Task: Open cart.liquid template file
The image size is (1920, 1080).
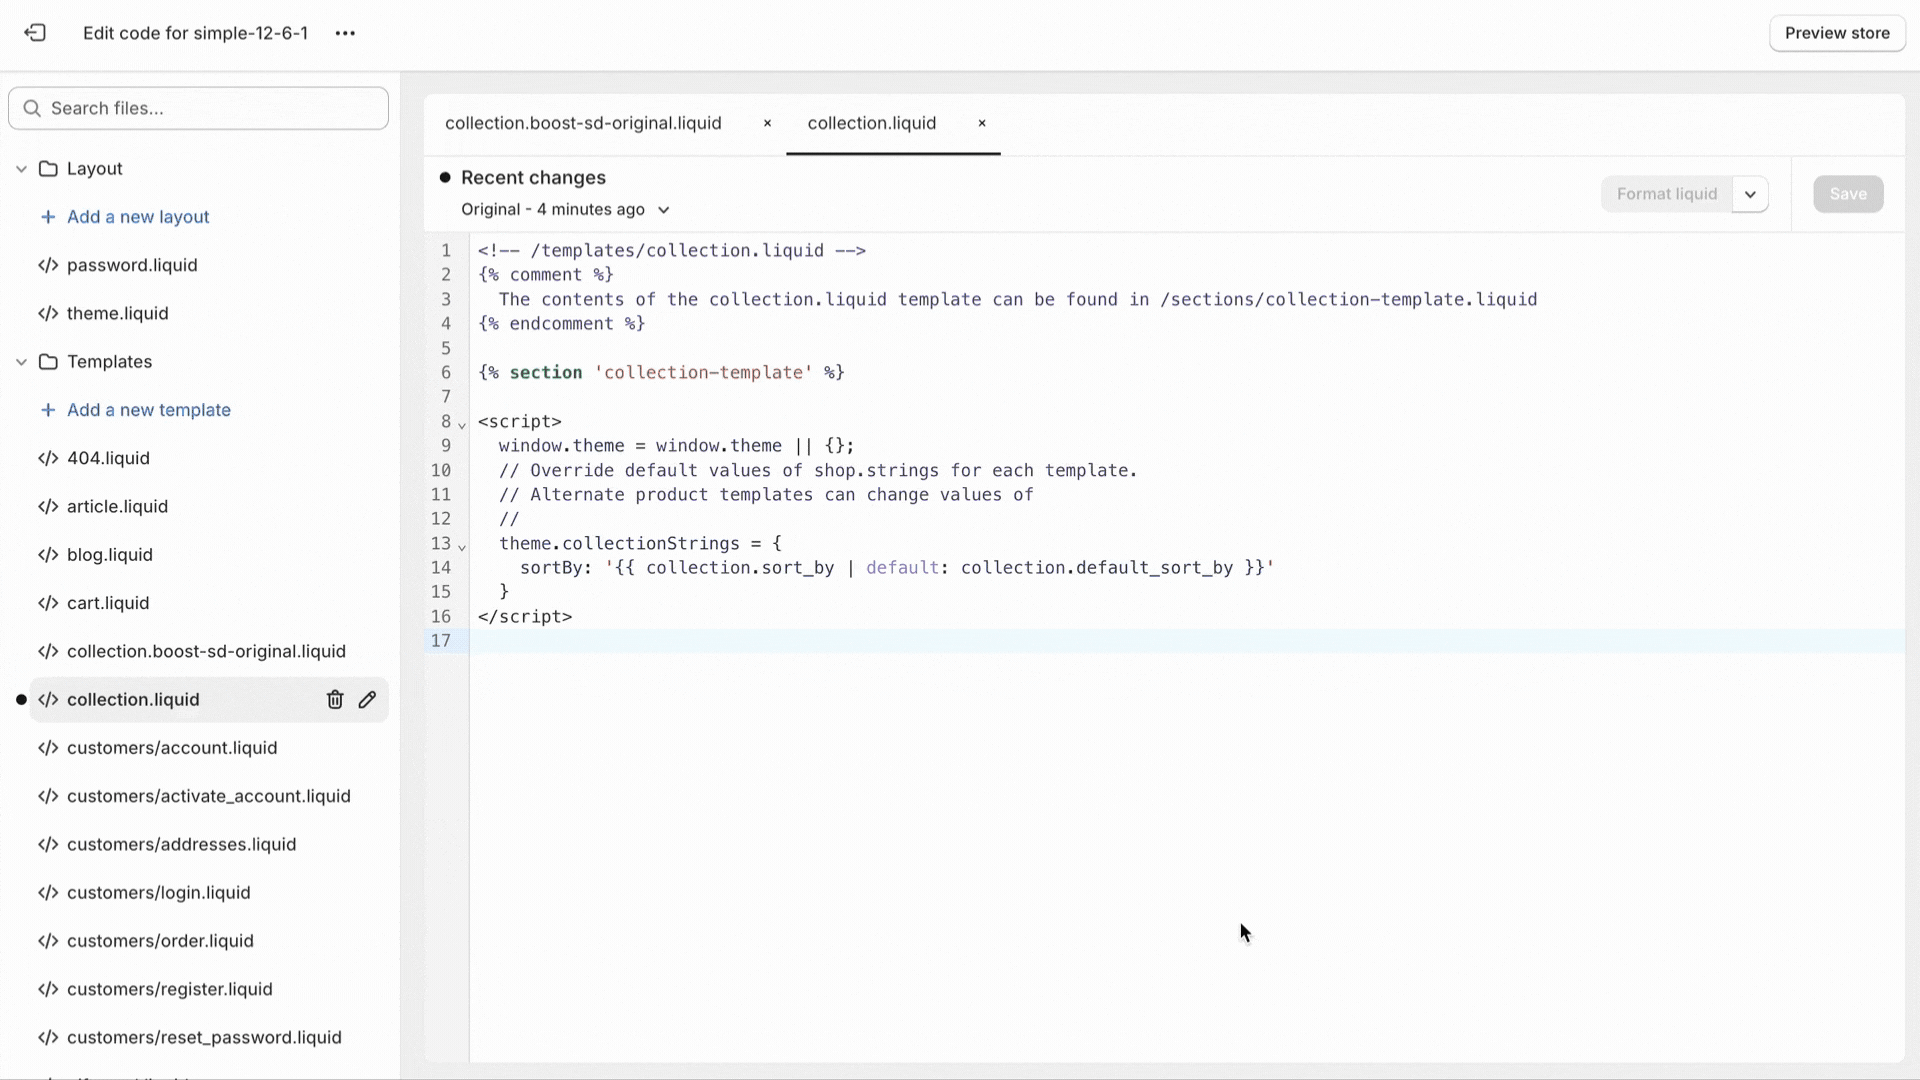Action: tap(107, 603)
